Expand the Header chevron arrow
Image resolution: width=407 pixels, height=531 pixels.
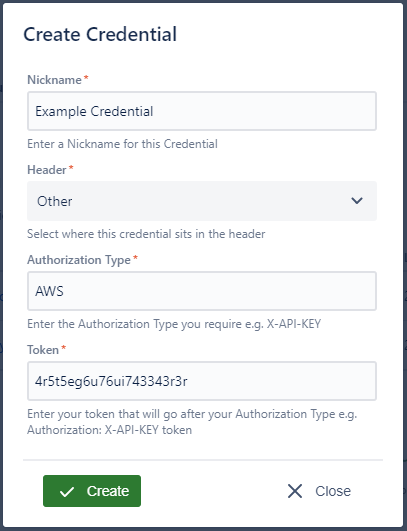pyautogui.click(x=357, y=201)
